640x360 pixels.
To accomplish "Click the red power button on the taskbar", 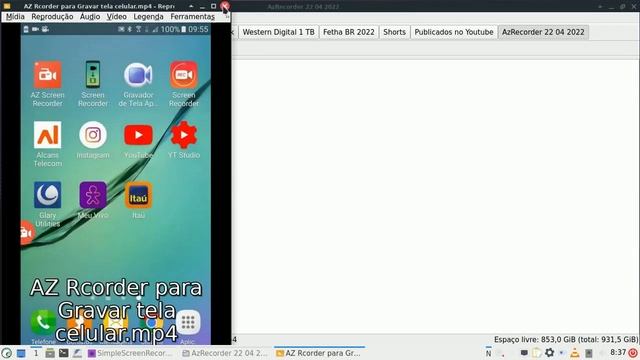I will 633,353.
